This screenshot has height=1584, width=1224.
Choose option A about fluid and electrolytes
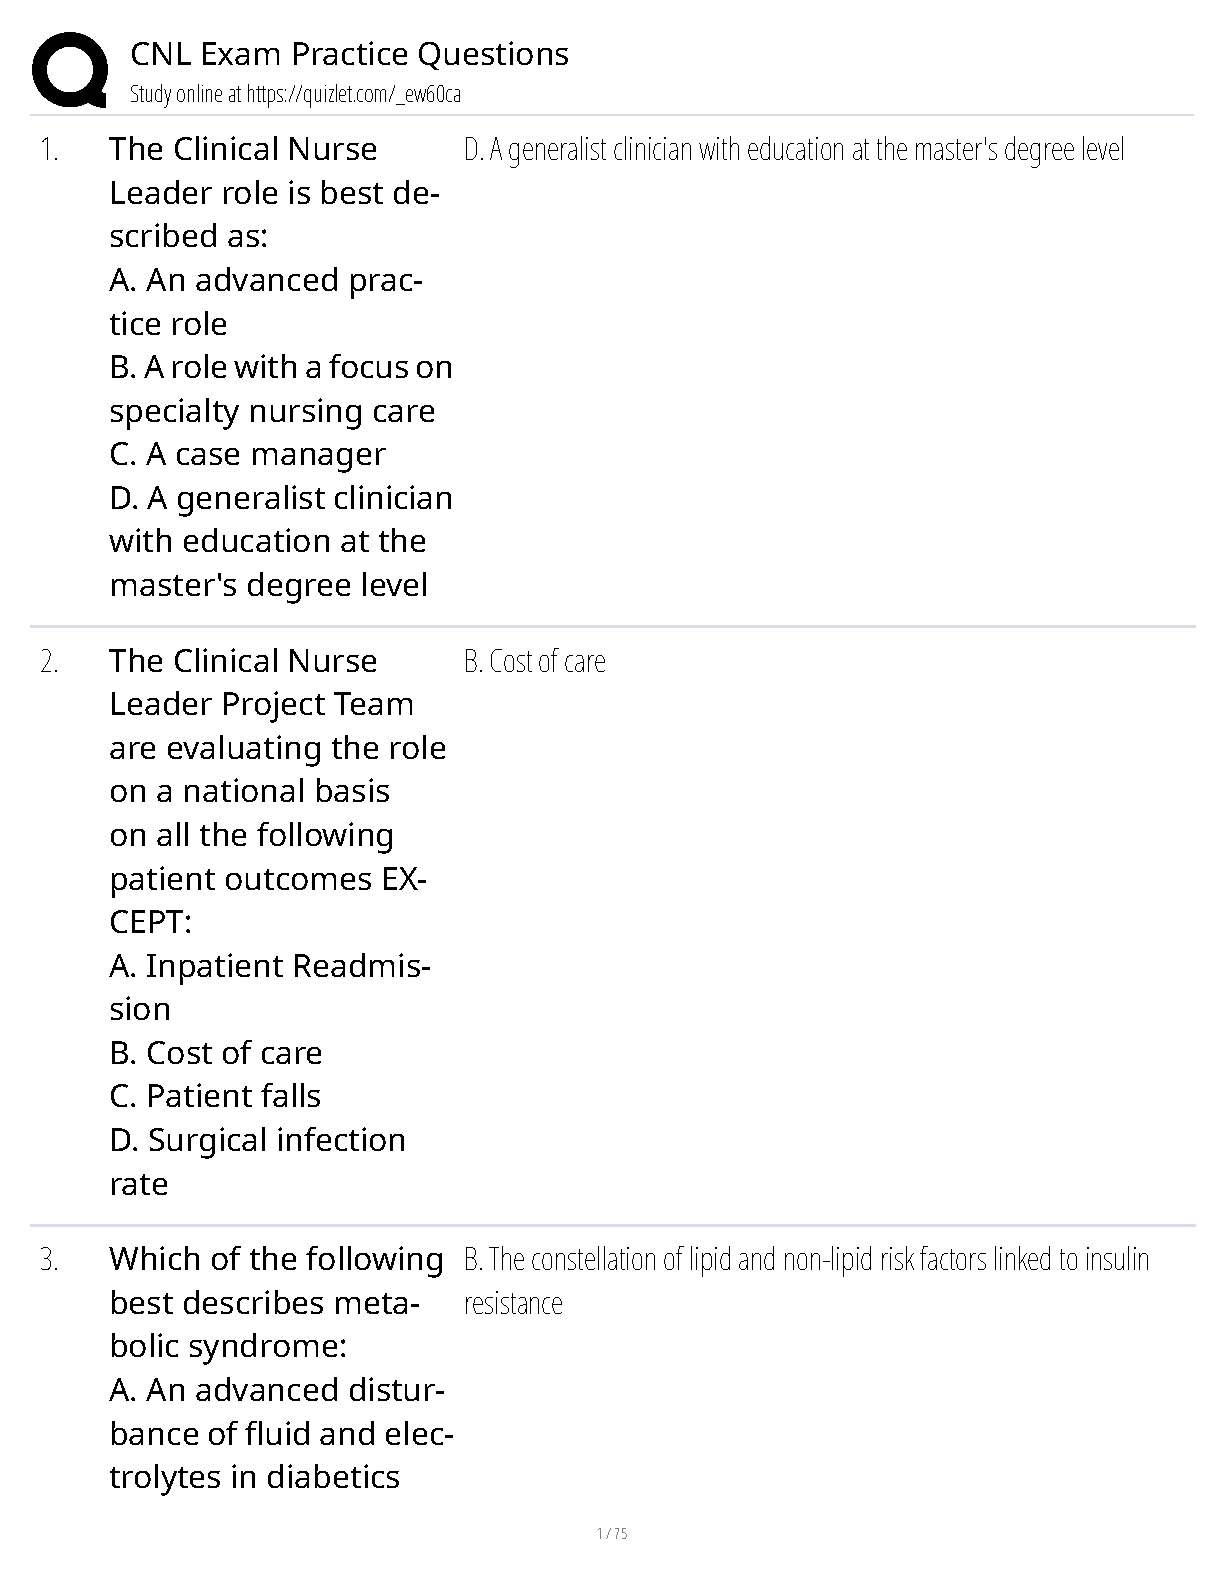[x=281, y=1433]
